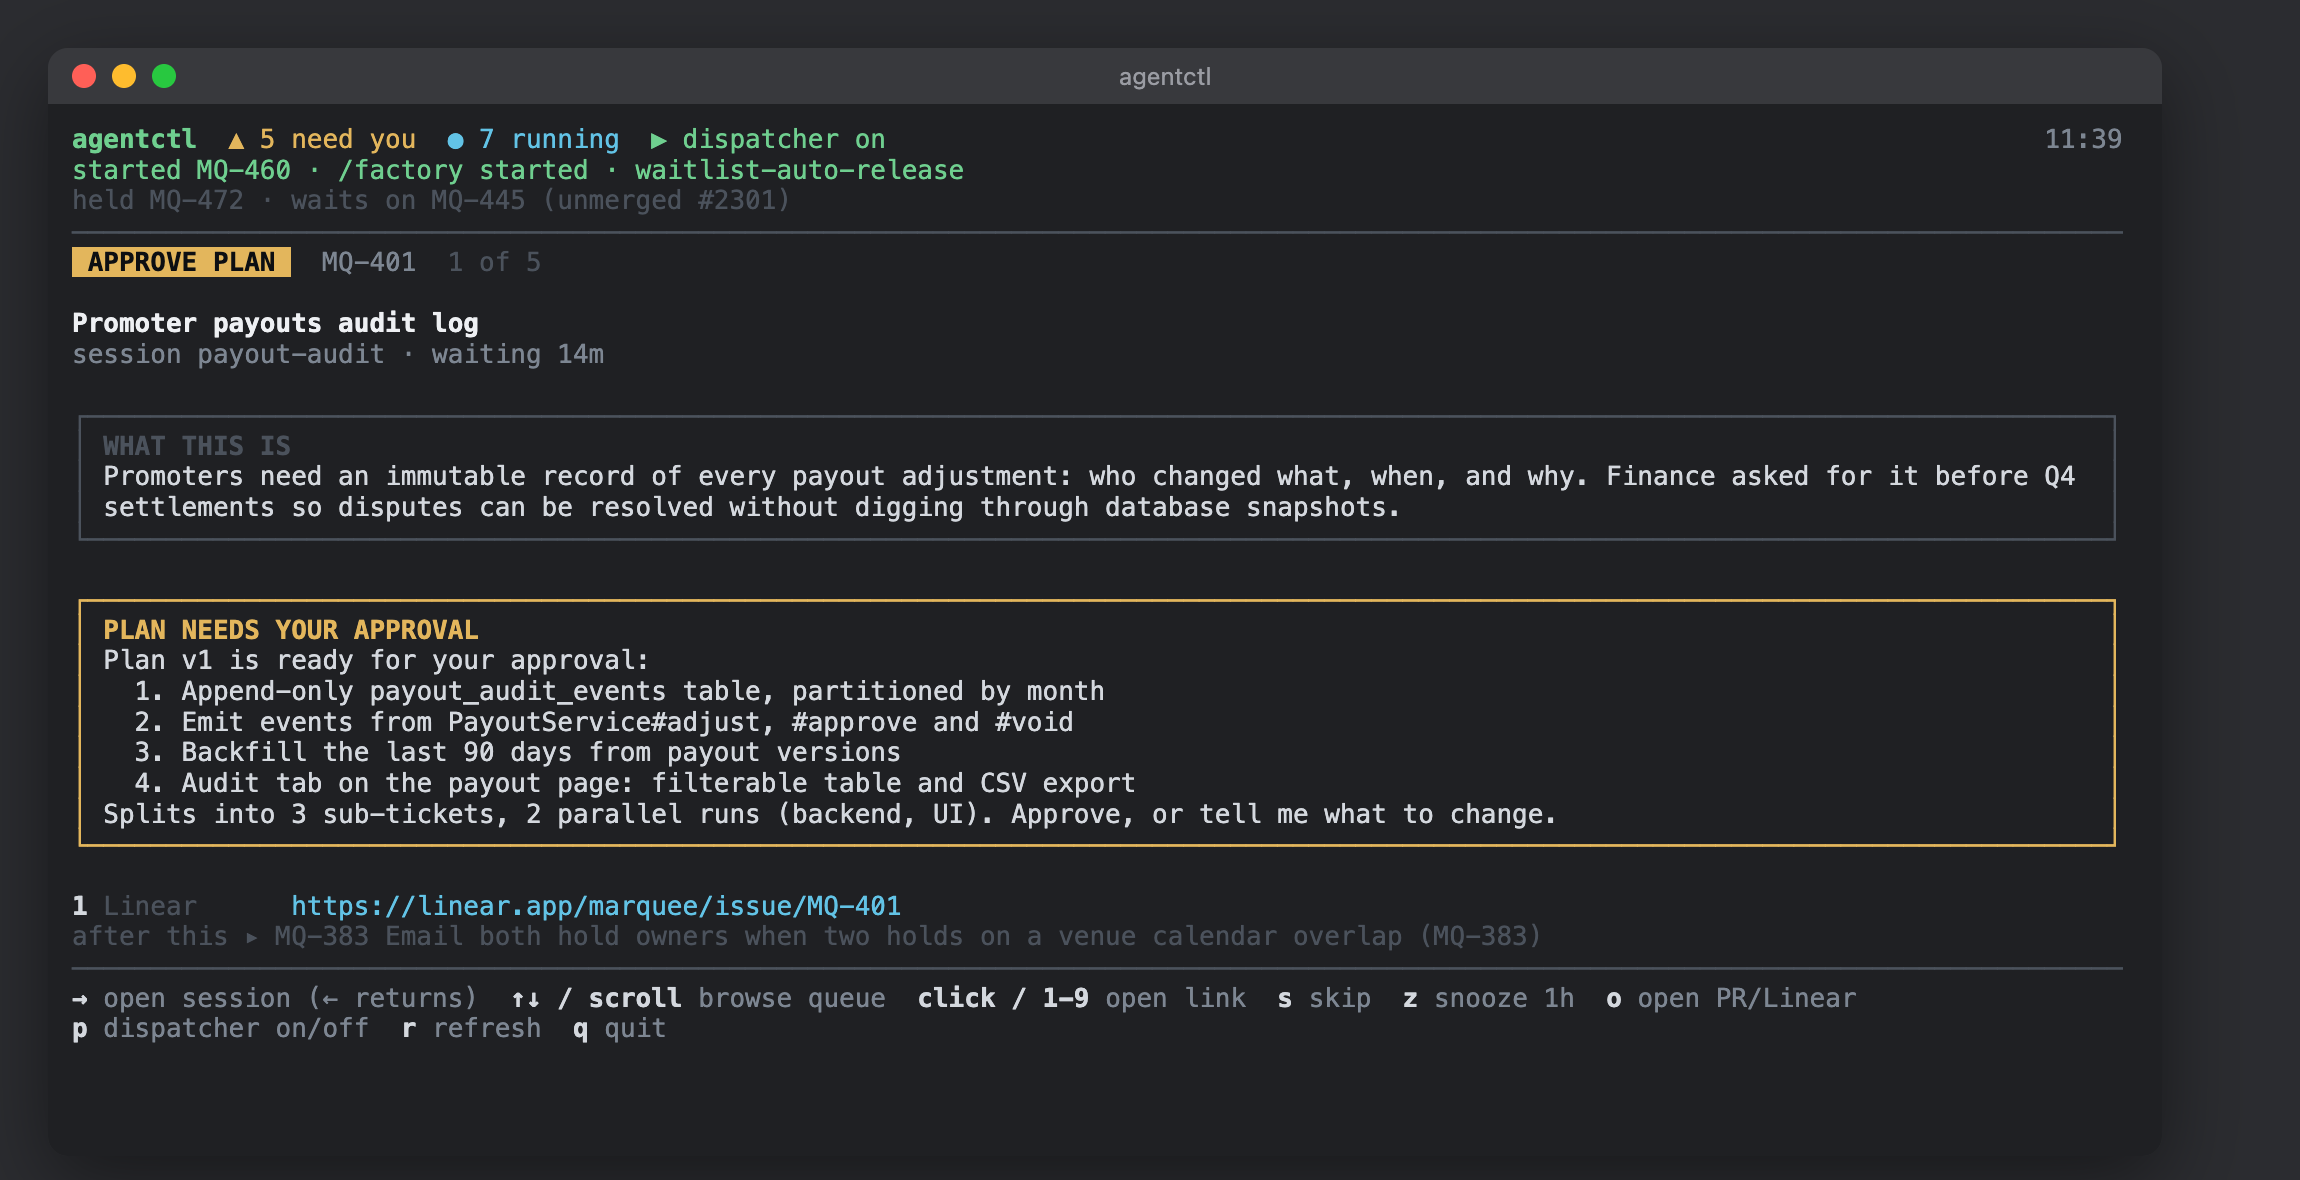
Task: Click 'session payout-audit · waiting 14m' line
Action: (338, 354)
